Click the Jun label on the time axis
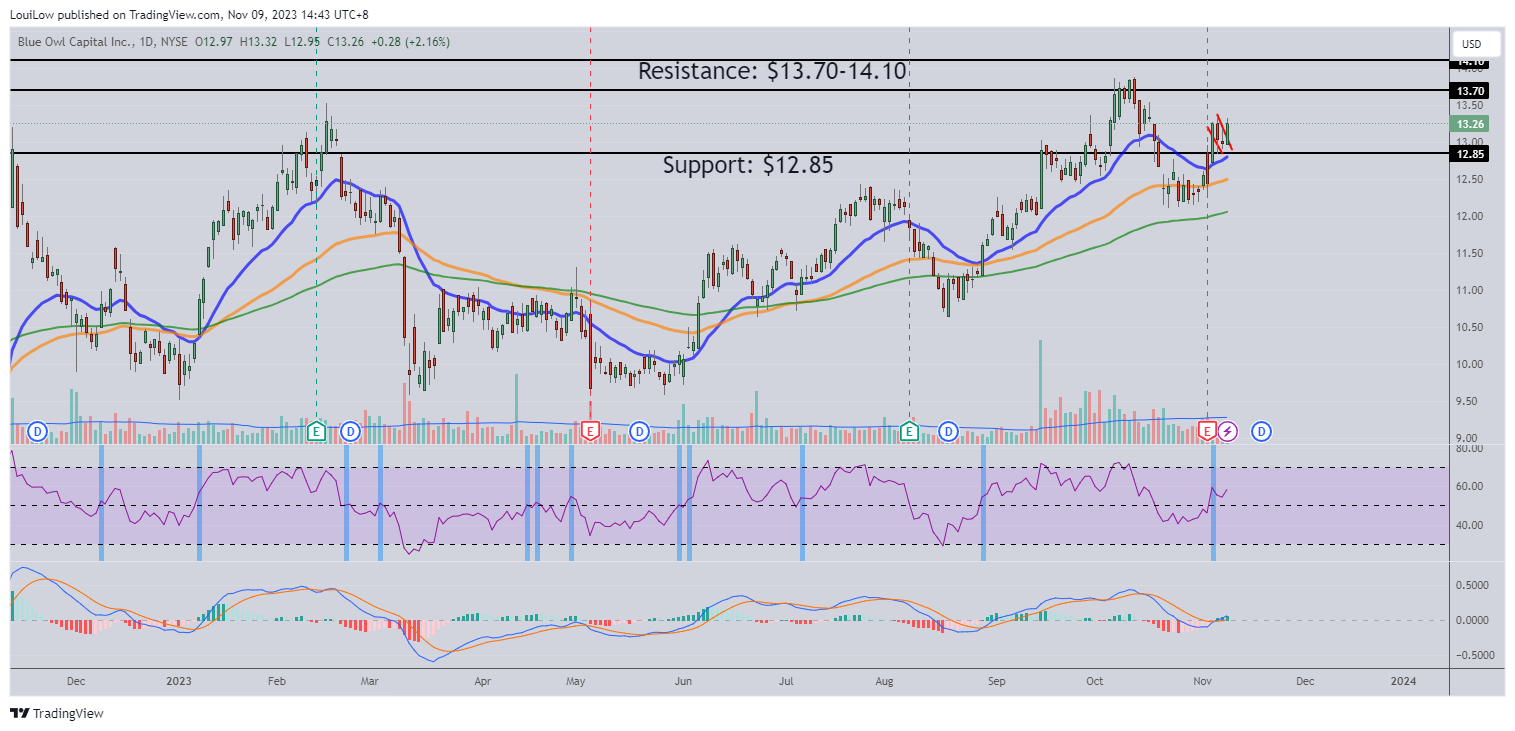Image resolution: width=1515 pixels, height=731 pixels. [684, 681]
